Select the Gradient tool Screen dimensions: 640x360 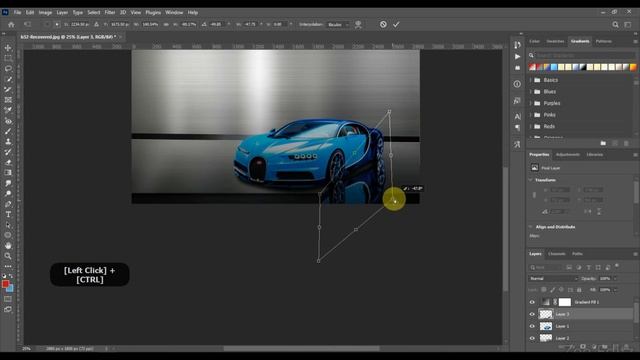(x=8, y=173)
